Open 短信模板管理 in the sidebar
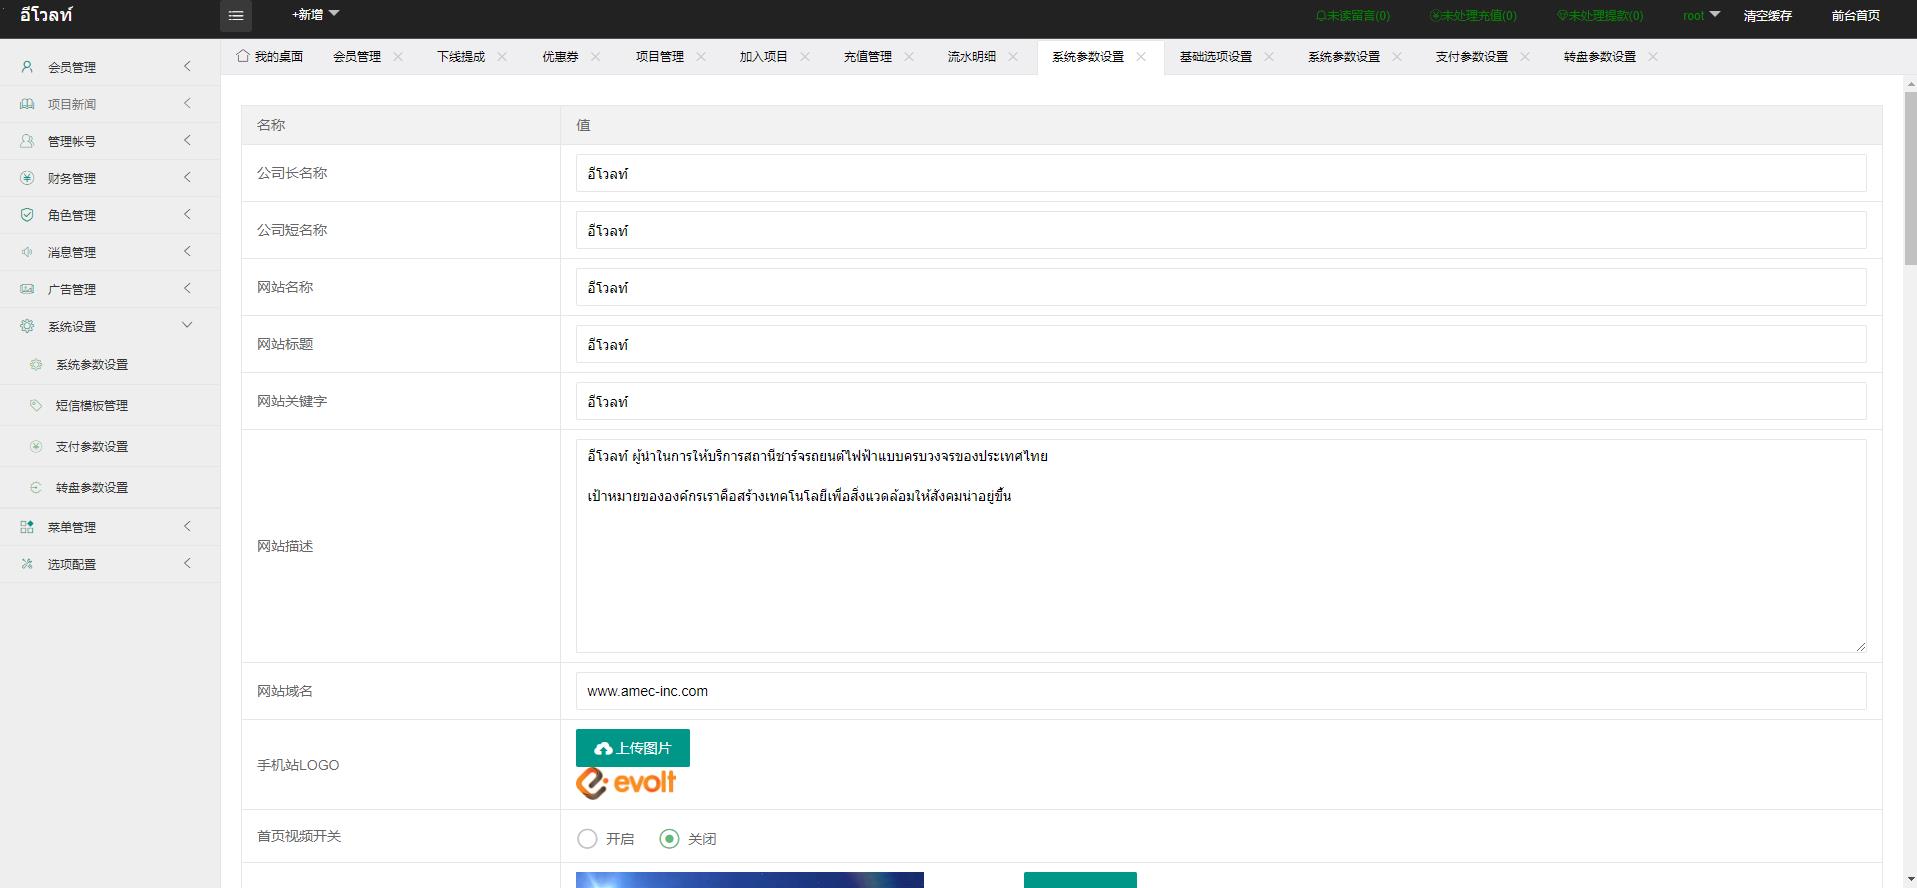The width and height of the screenshot is (1917, 888). tap(92, 406)
